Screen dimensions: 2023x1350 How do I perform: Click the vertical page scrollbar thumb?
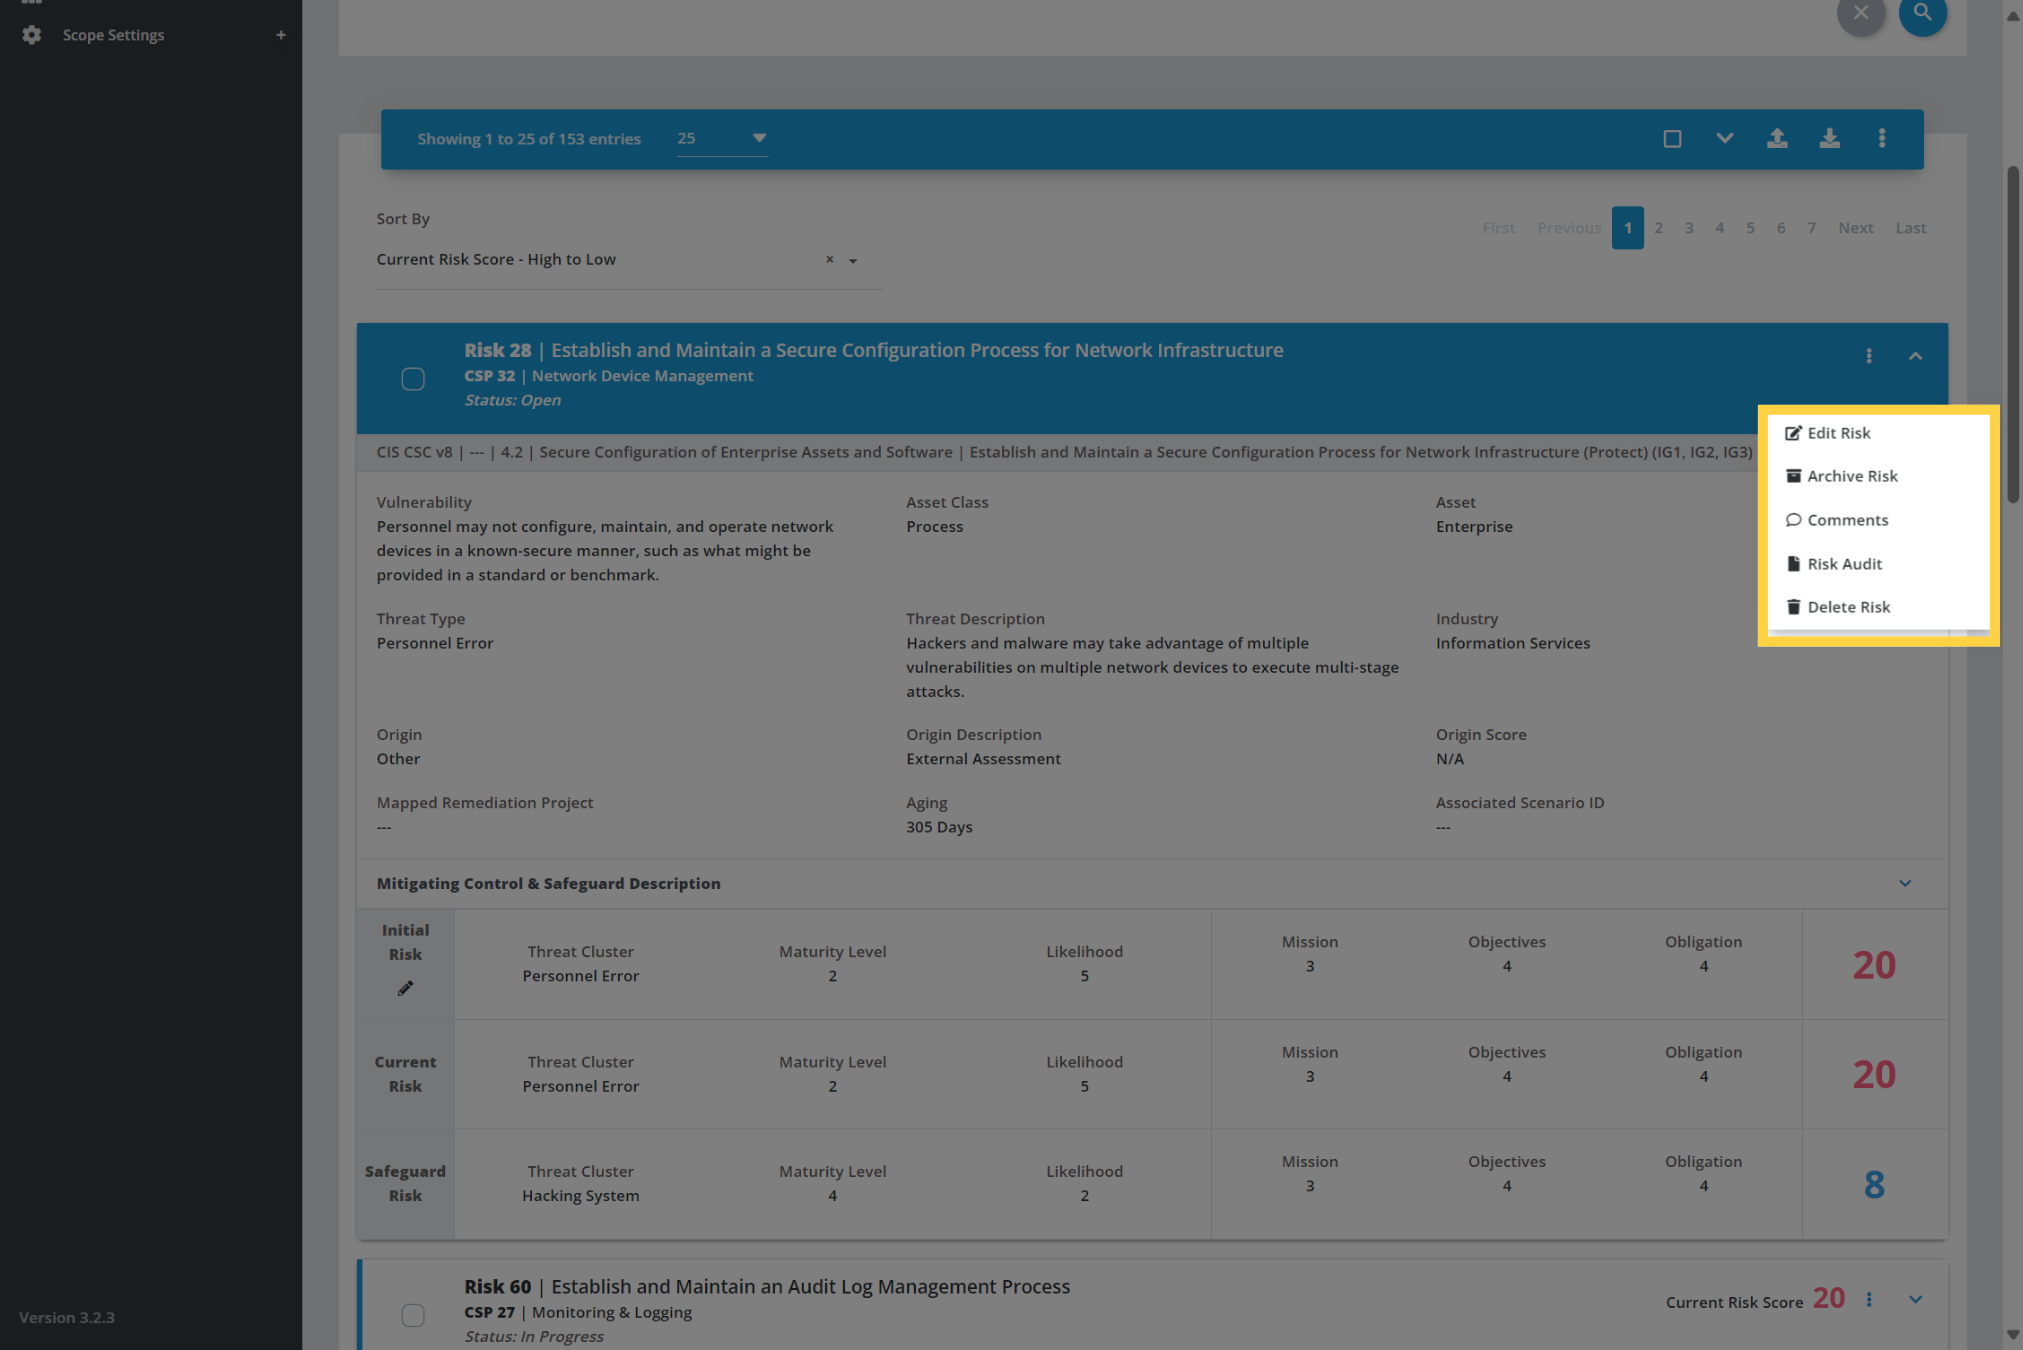2012,334
